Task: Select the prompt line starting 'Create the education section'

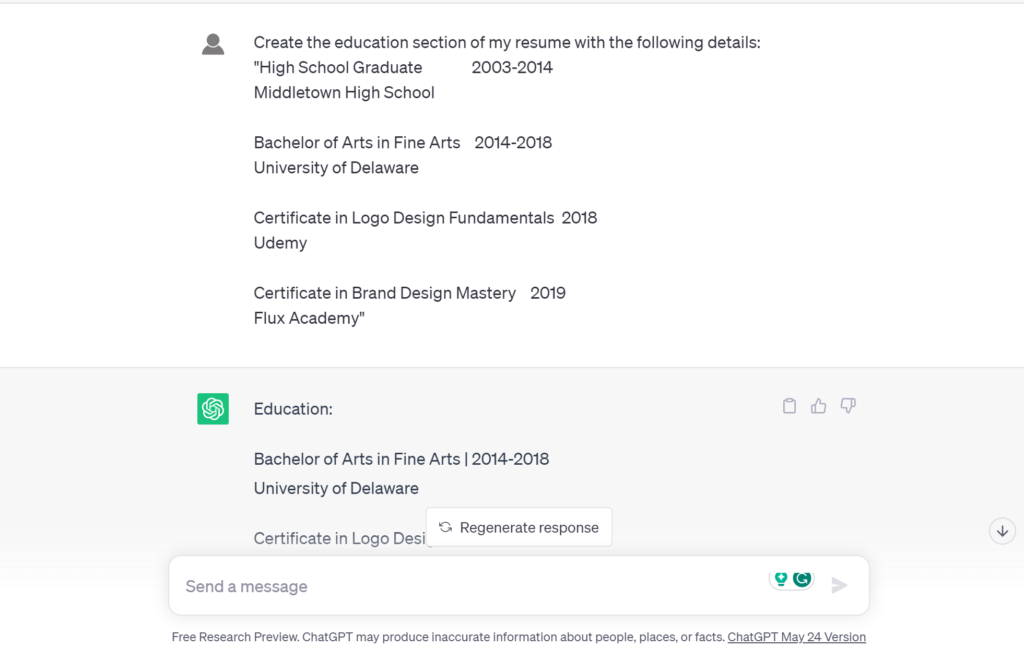Action: [x=507, y=42]
